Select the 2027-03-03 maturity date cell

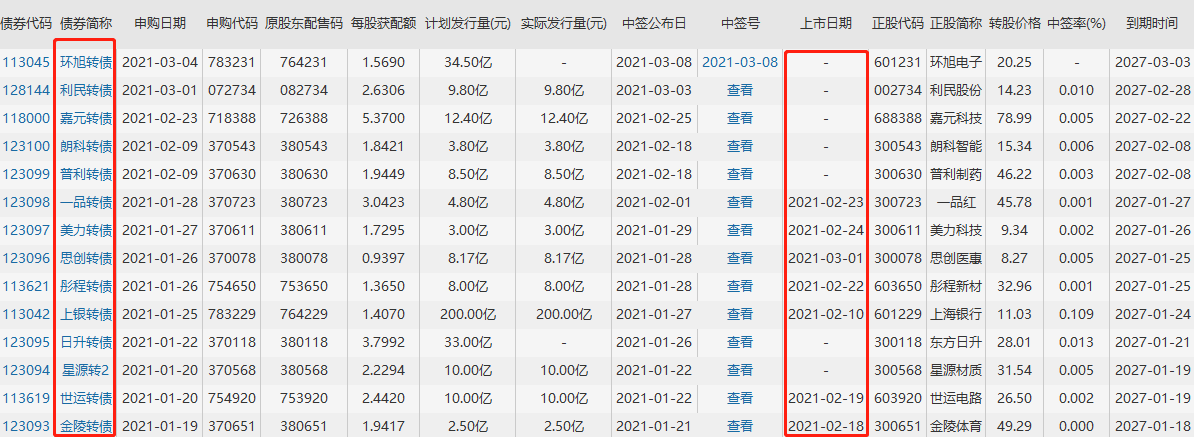point(1152,62)
